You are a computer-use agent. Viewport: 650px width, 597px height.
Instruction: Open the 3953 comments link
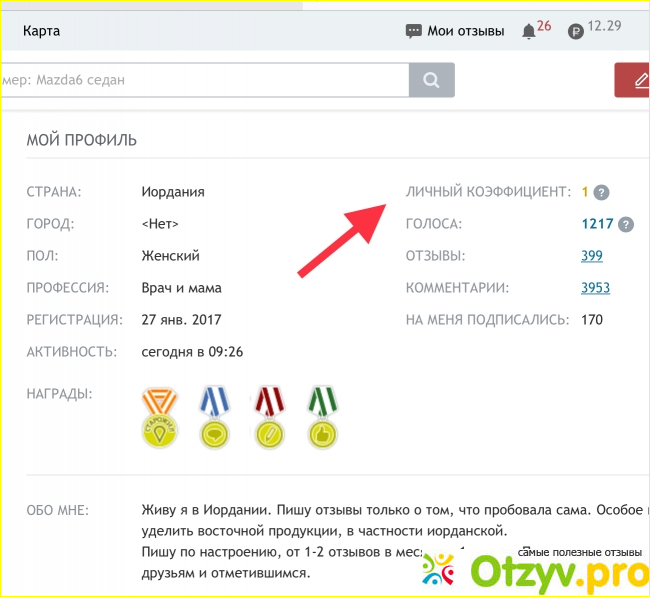click(x=595, y=288)
